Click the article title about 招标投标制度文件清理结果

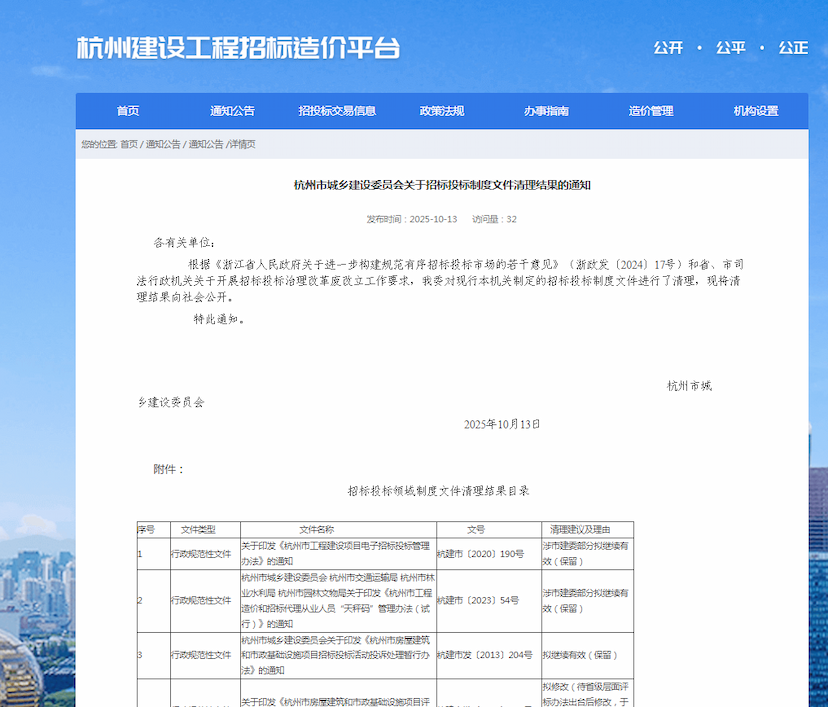coord(442,185)
